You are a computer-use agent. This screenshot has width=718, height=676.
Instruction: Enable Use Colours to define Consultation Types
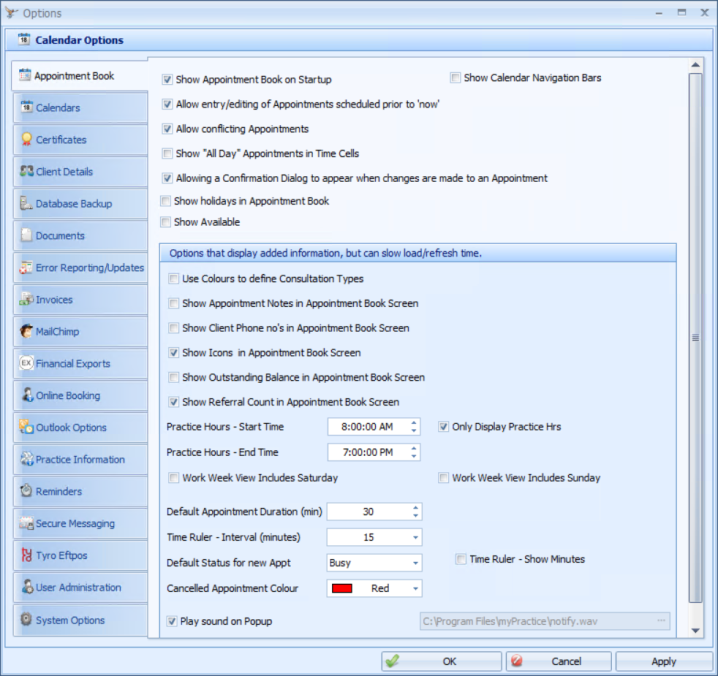[x=174, y=279]
